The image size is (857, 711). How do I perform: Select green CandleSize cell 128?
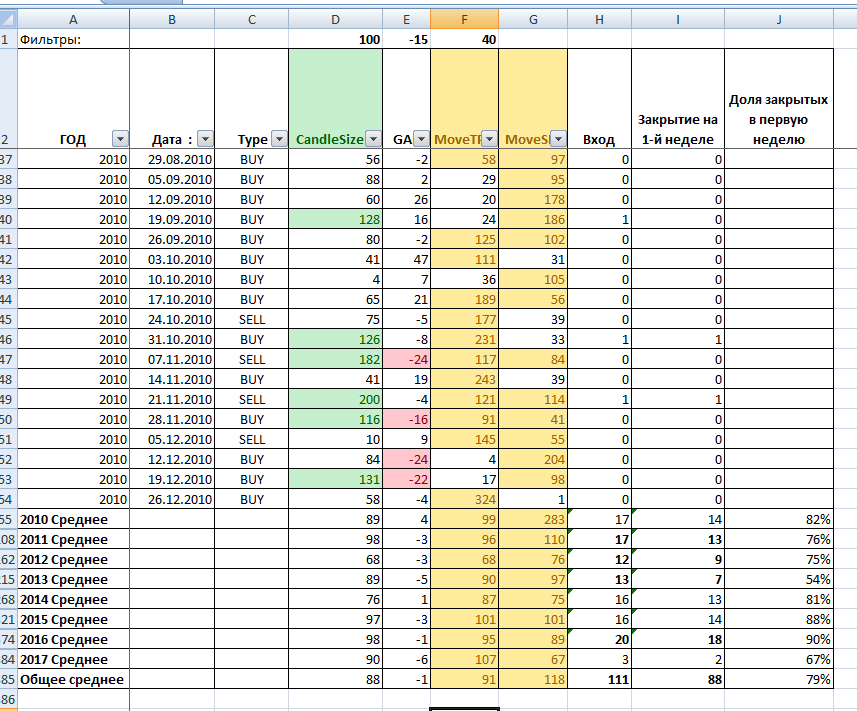335,220
